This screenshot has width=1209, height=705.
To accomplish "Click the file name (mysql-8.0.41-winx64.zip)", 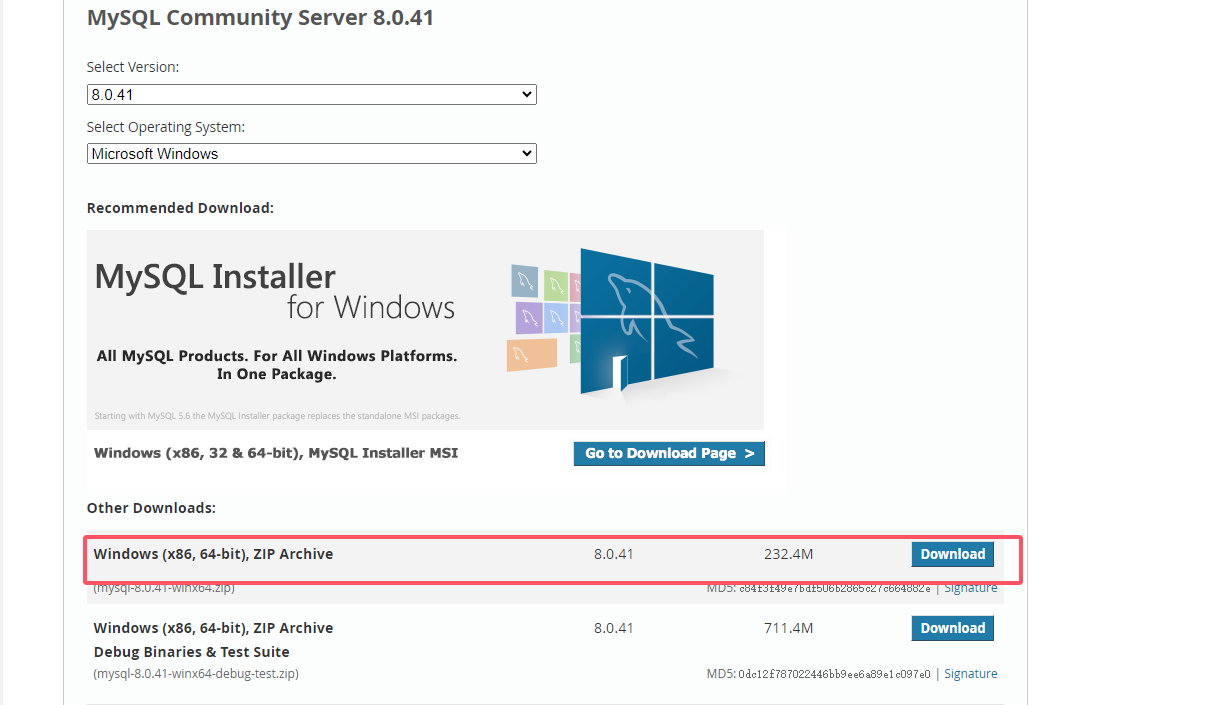I will [164, 588].
